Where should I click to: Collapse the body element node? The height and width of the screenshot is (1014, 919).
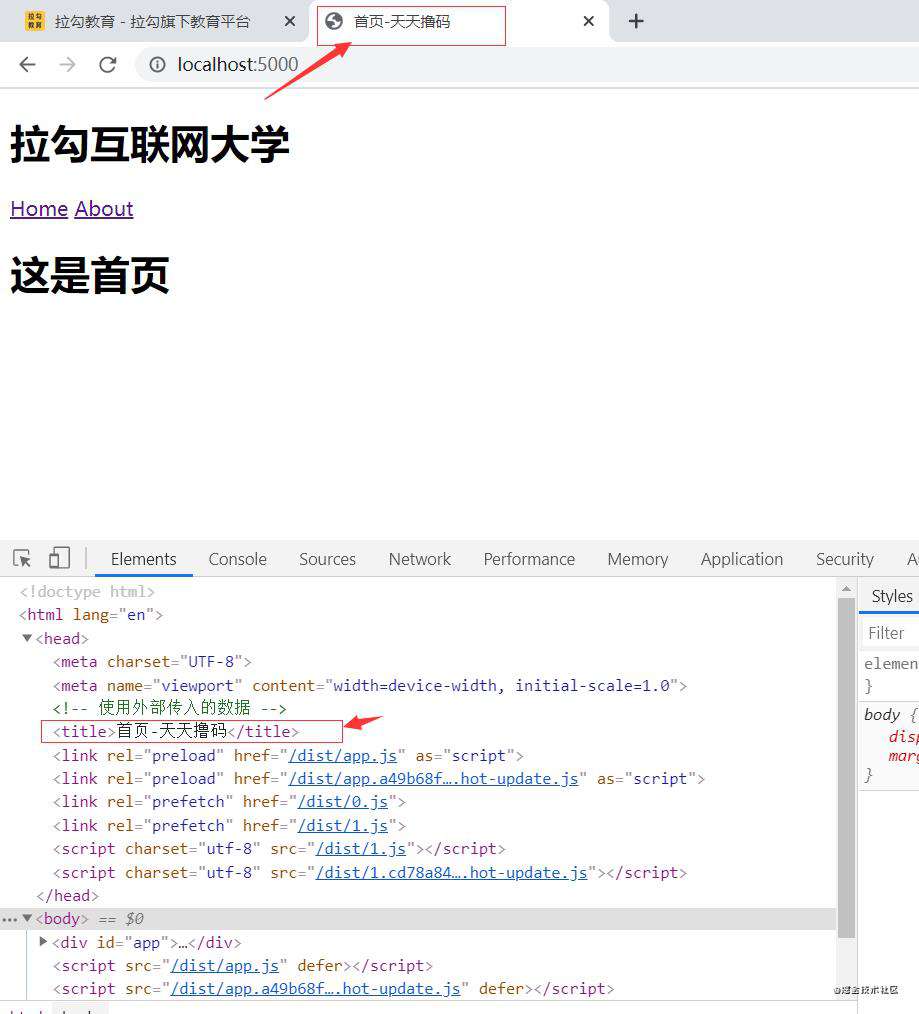27,918
